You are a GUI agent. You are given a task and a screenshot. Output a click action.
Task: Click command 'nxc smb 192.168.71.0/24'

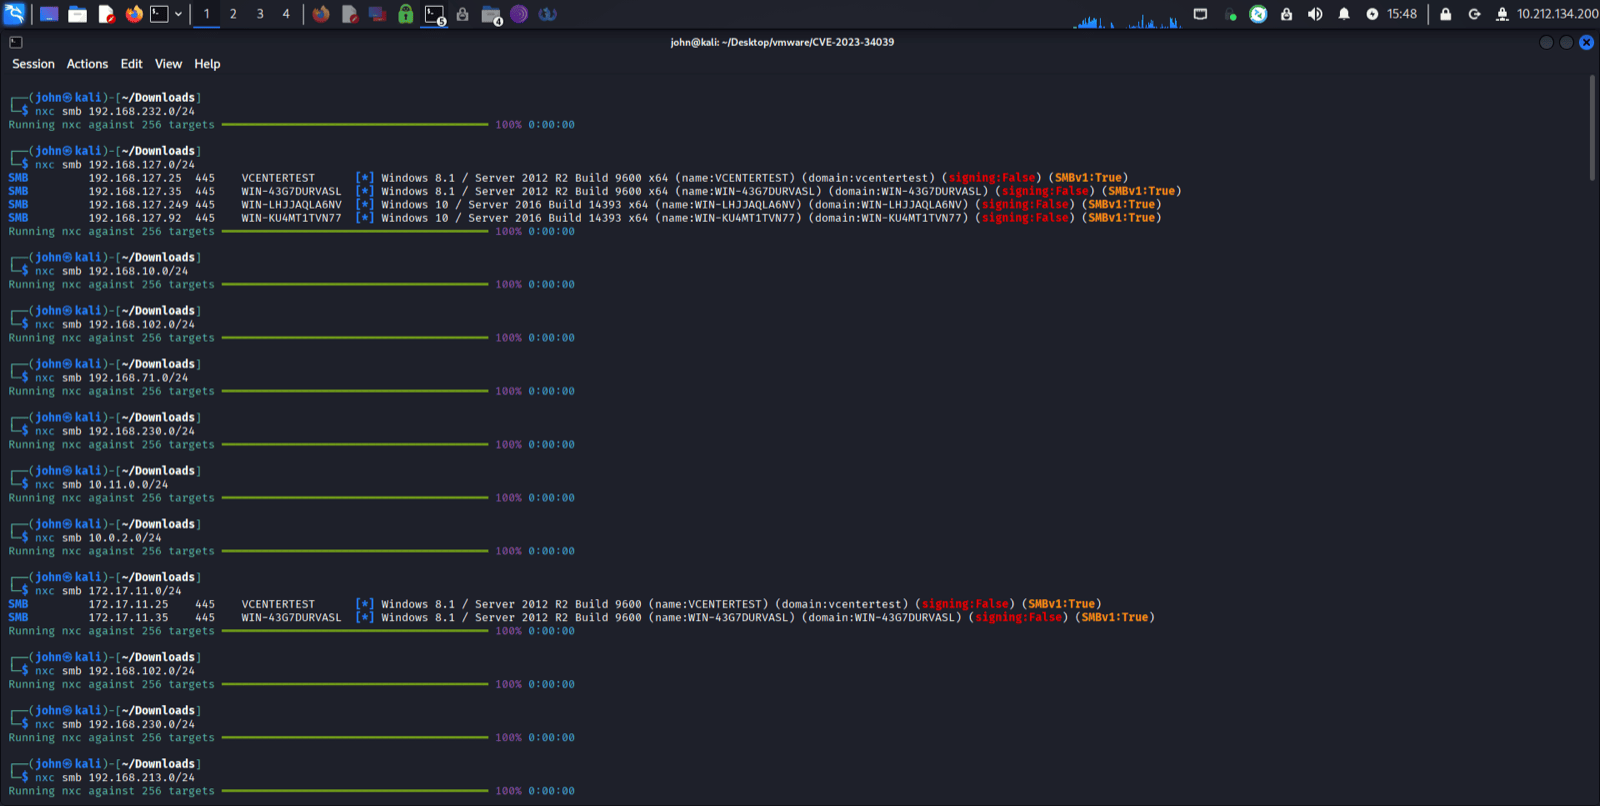point(112,378)
